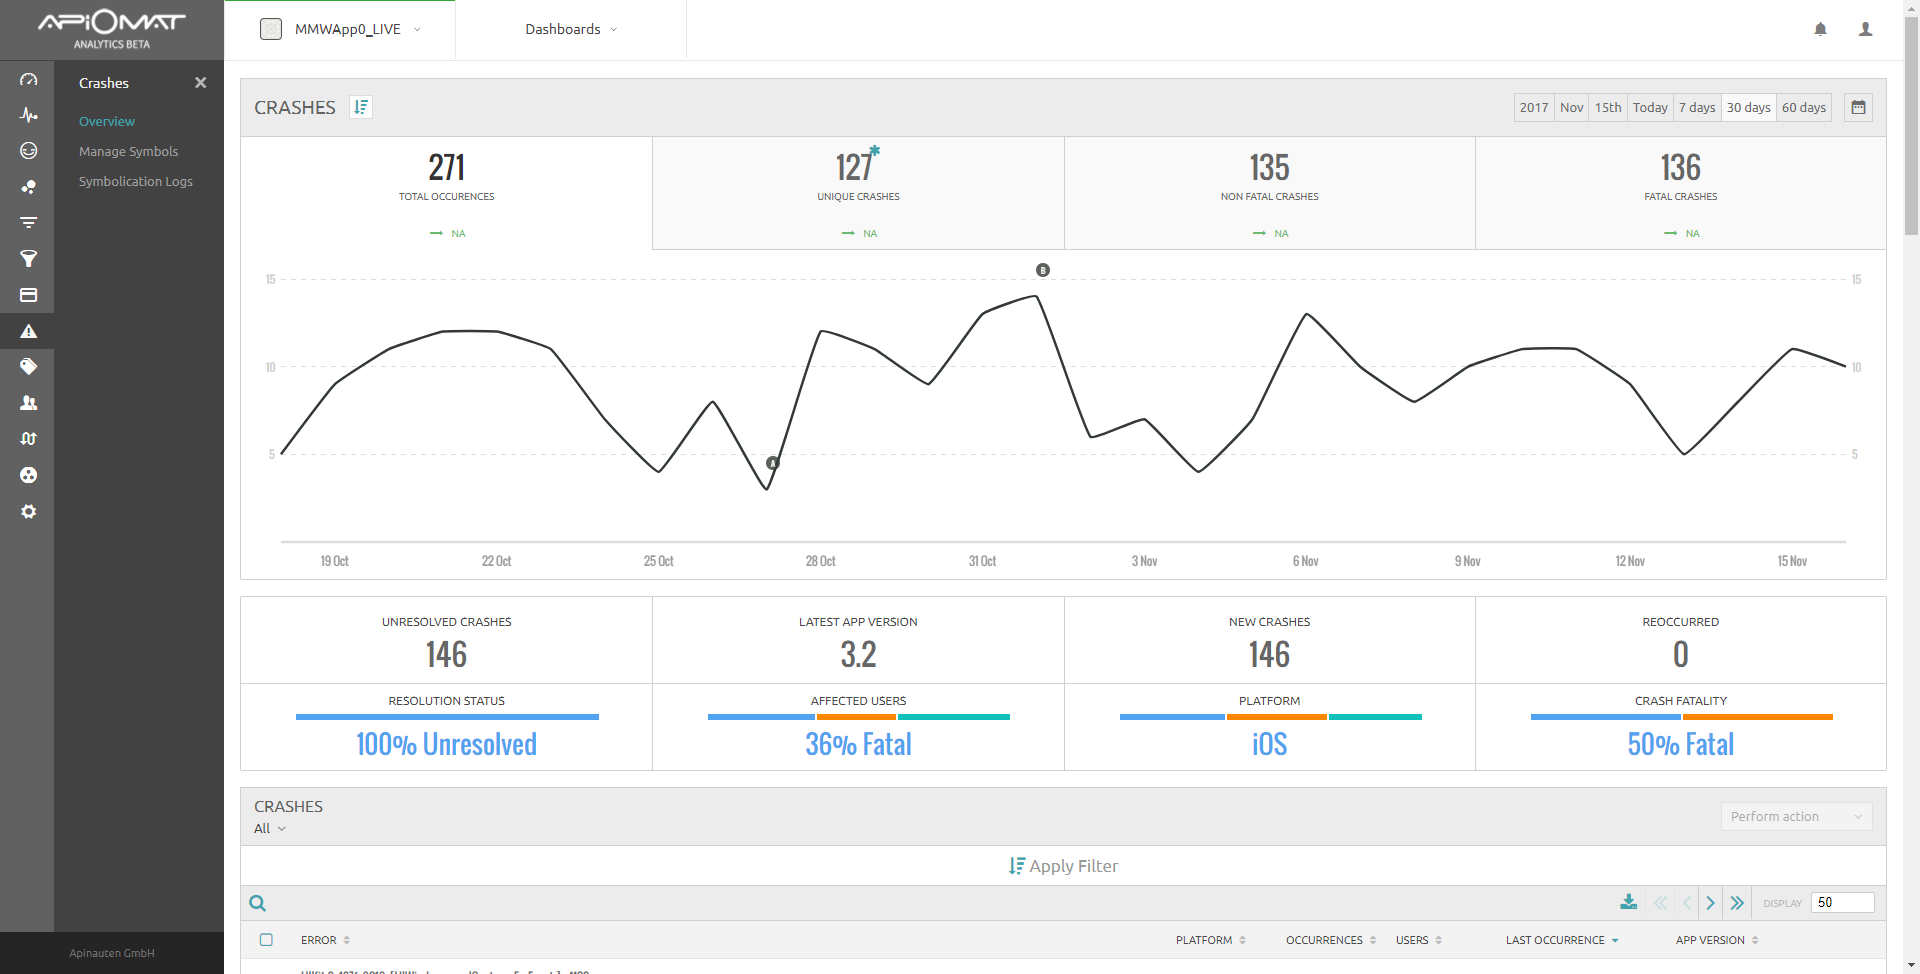Open the Perform action dropdown

point(1795,816)
